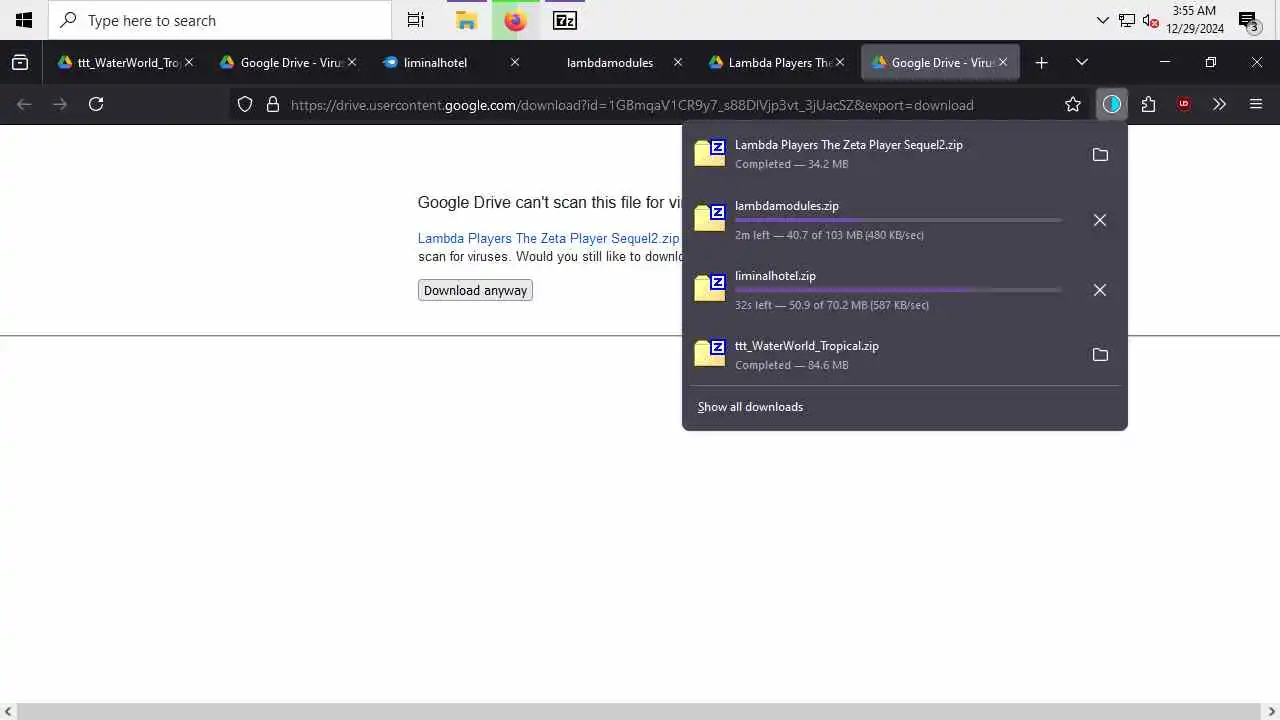The height and width of the screenshot is (720, 1280).
Task: Open the taskbar clock showing 3:55 AM
Action: click(1195, 20)
